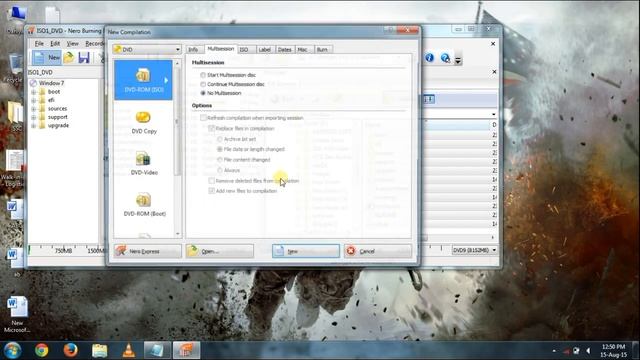640x360 pixels.
Task: Expand the efi folder in tree
Action: (x=33, y=100)
